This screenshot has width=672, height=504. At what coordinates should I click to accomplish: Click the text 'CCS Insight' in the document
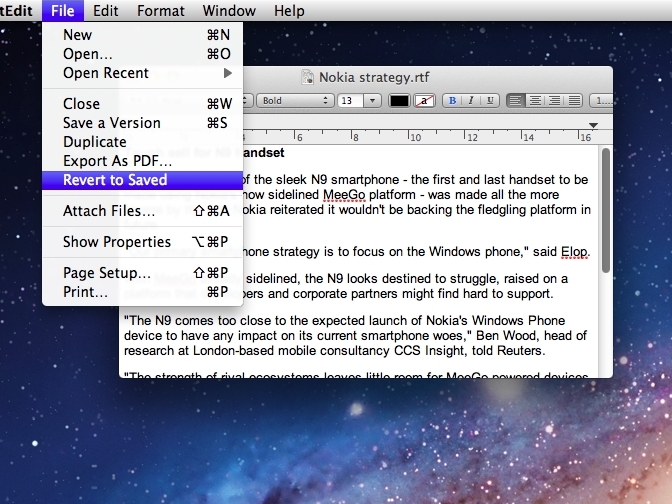click(x=429, y=351)
